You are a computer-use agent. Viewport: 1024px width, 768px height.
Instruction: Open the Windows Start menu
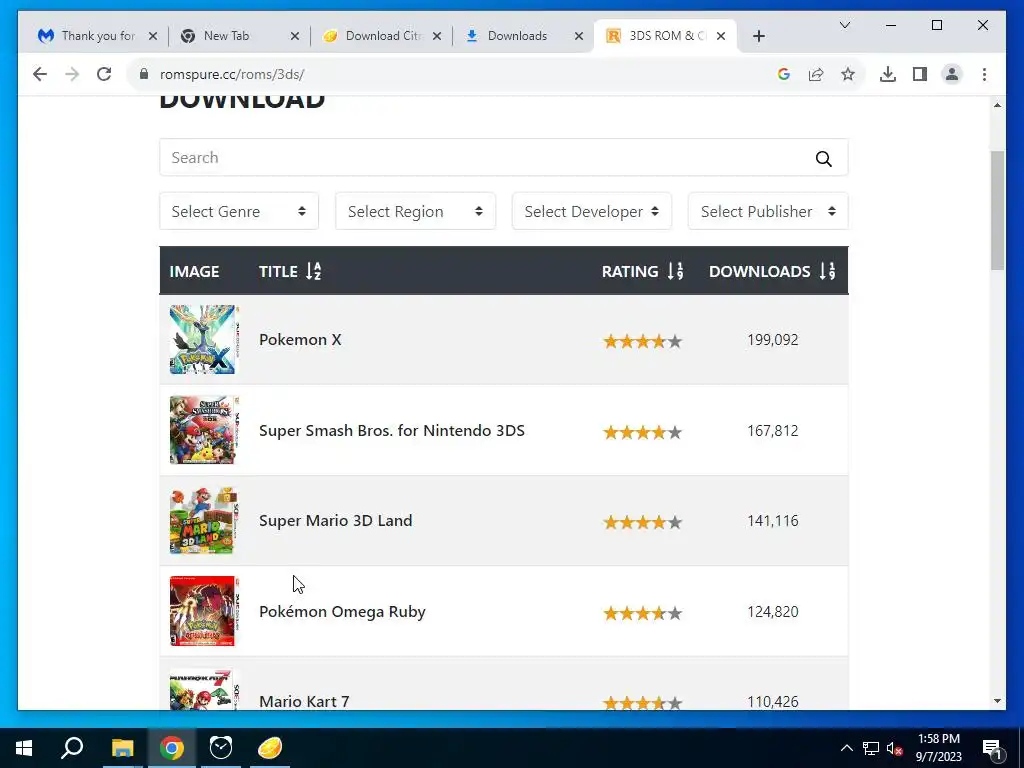click(x=24, y=748)
